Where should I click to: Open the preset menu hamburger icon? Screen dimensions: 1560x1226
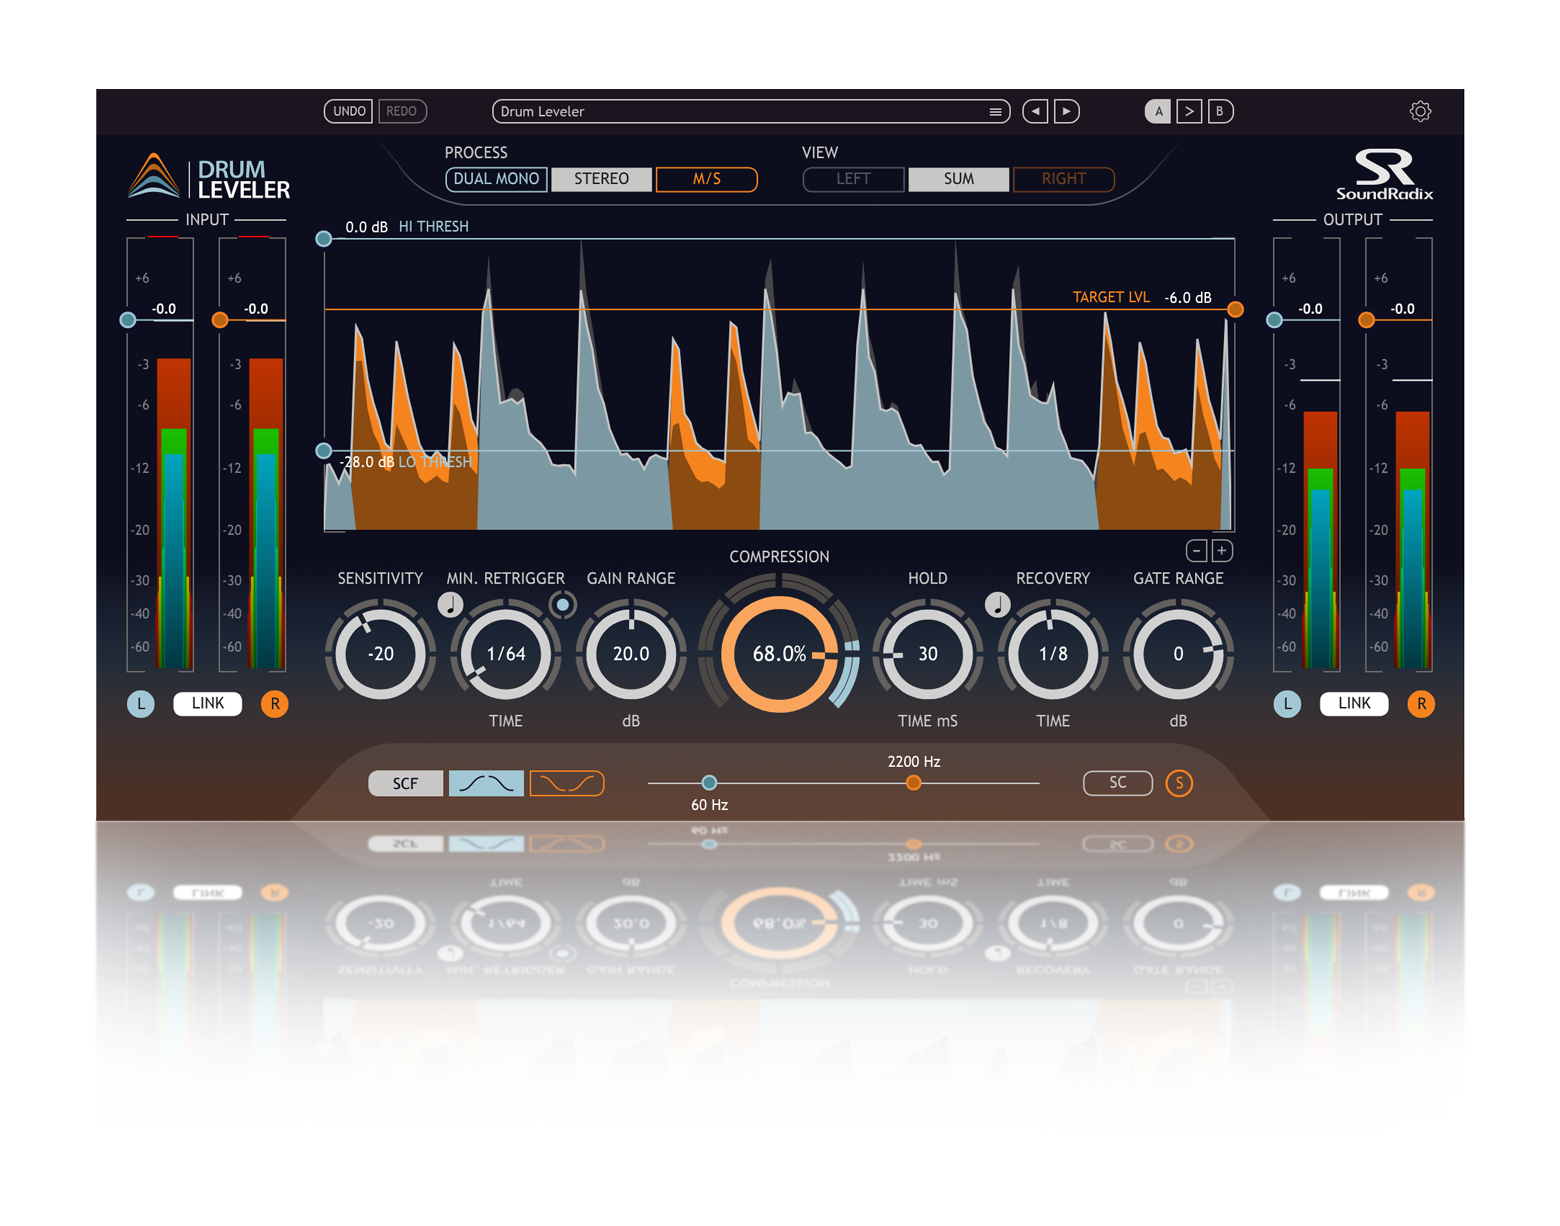click(994, 111)
